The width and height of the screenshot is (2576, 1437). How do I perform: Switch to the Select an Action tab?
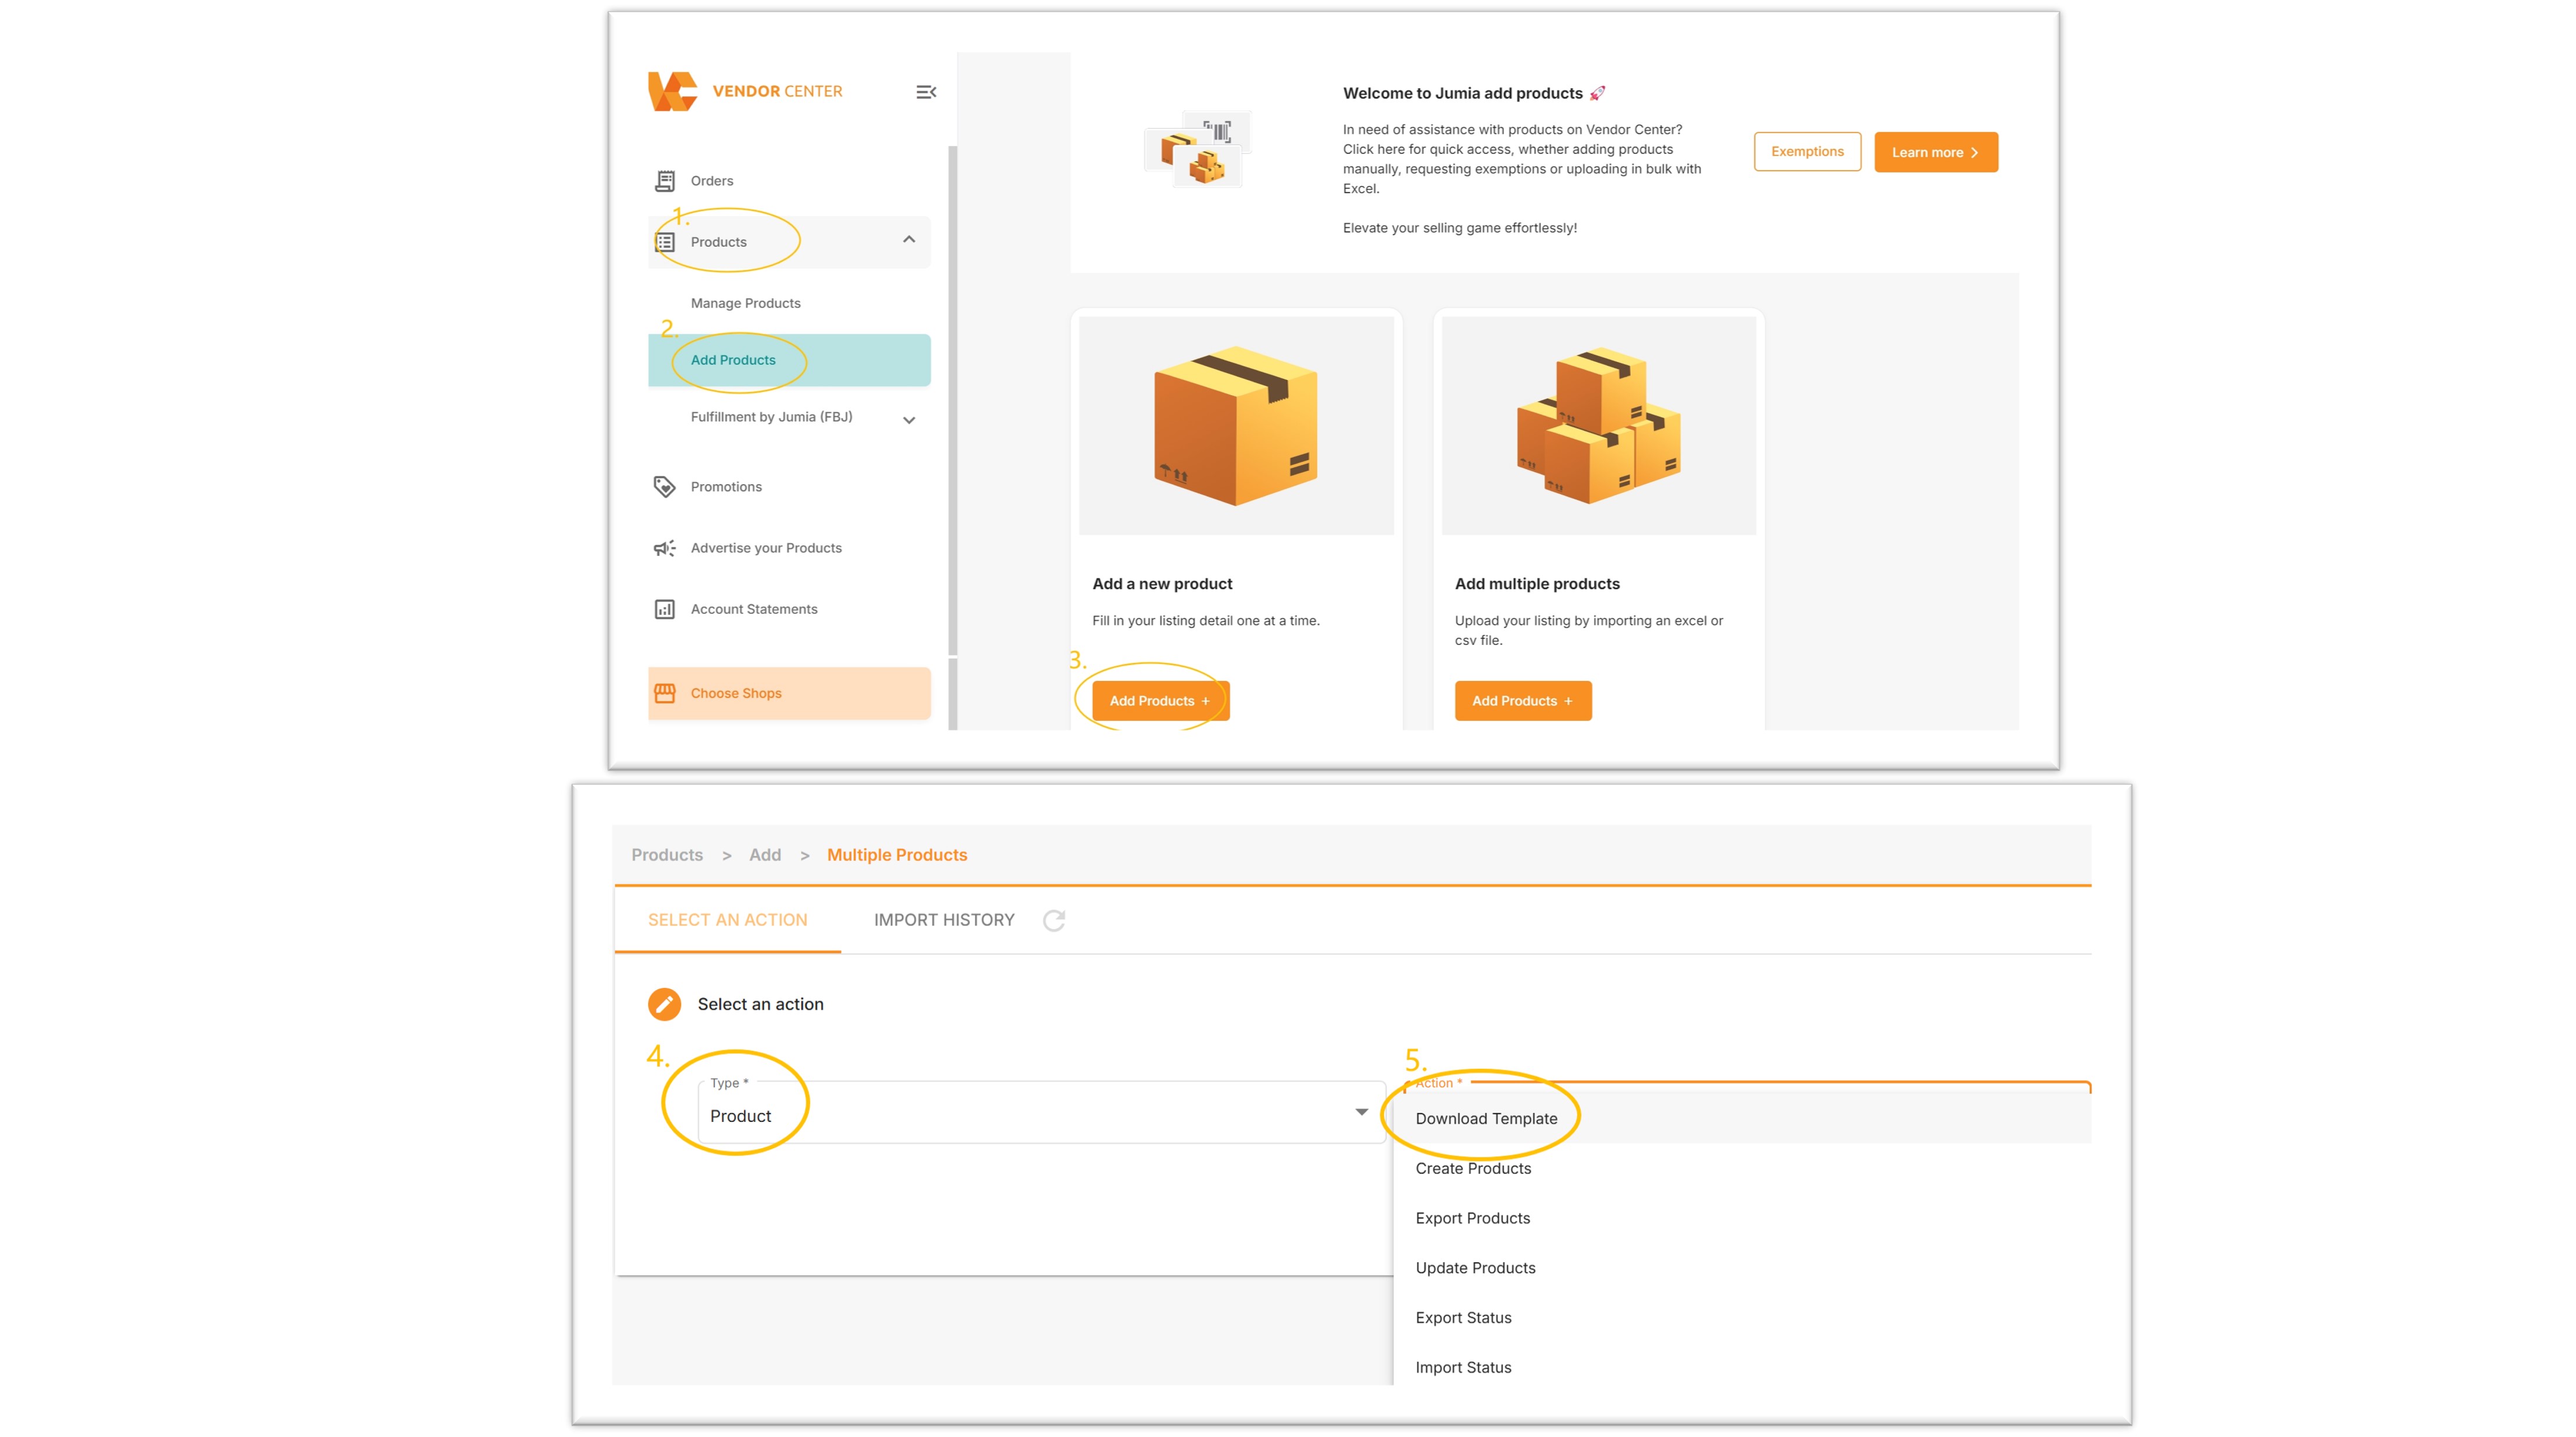pyautogui.click(x=727, y=920)
